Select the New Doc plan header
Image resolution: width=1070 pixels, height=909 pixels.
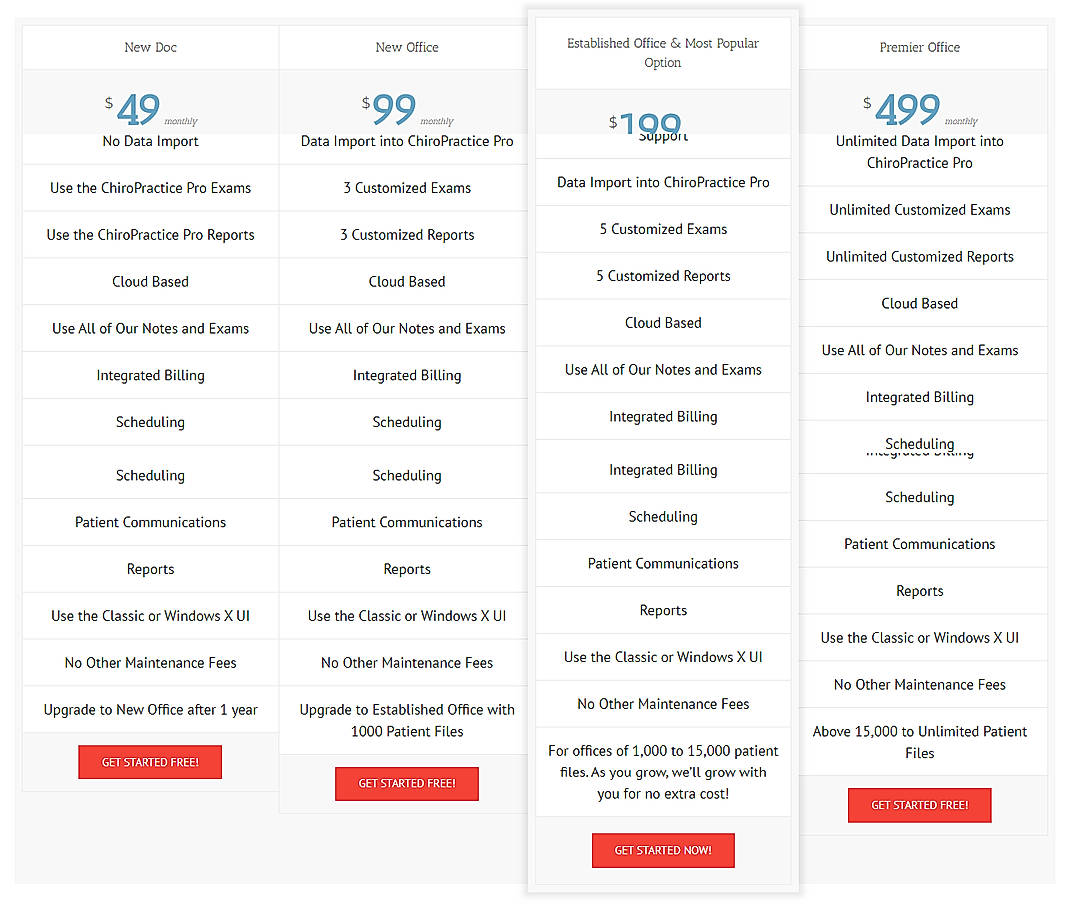150,47
